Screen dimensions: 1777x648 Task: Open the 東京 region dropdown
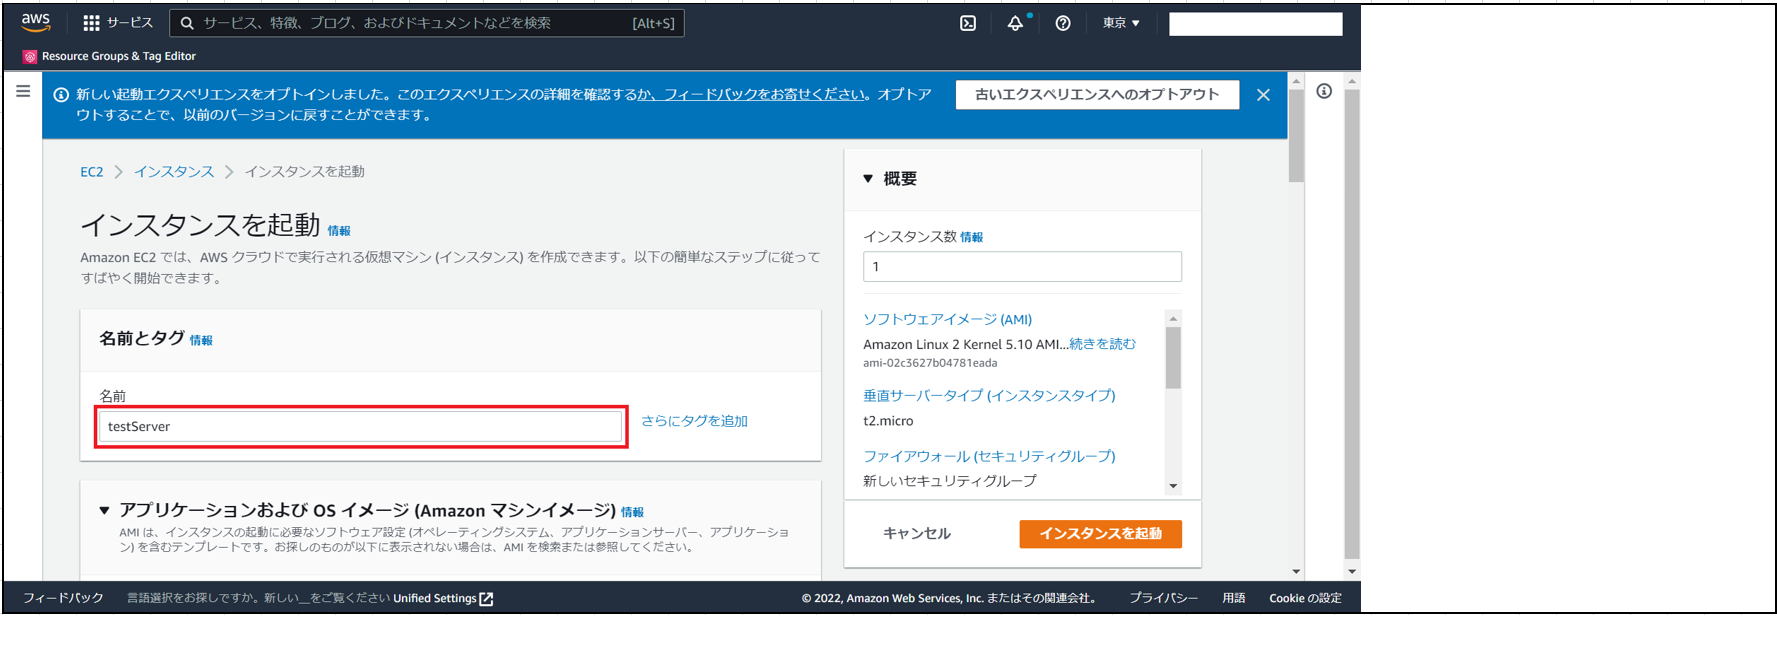coord(1121,23)
